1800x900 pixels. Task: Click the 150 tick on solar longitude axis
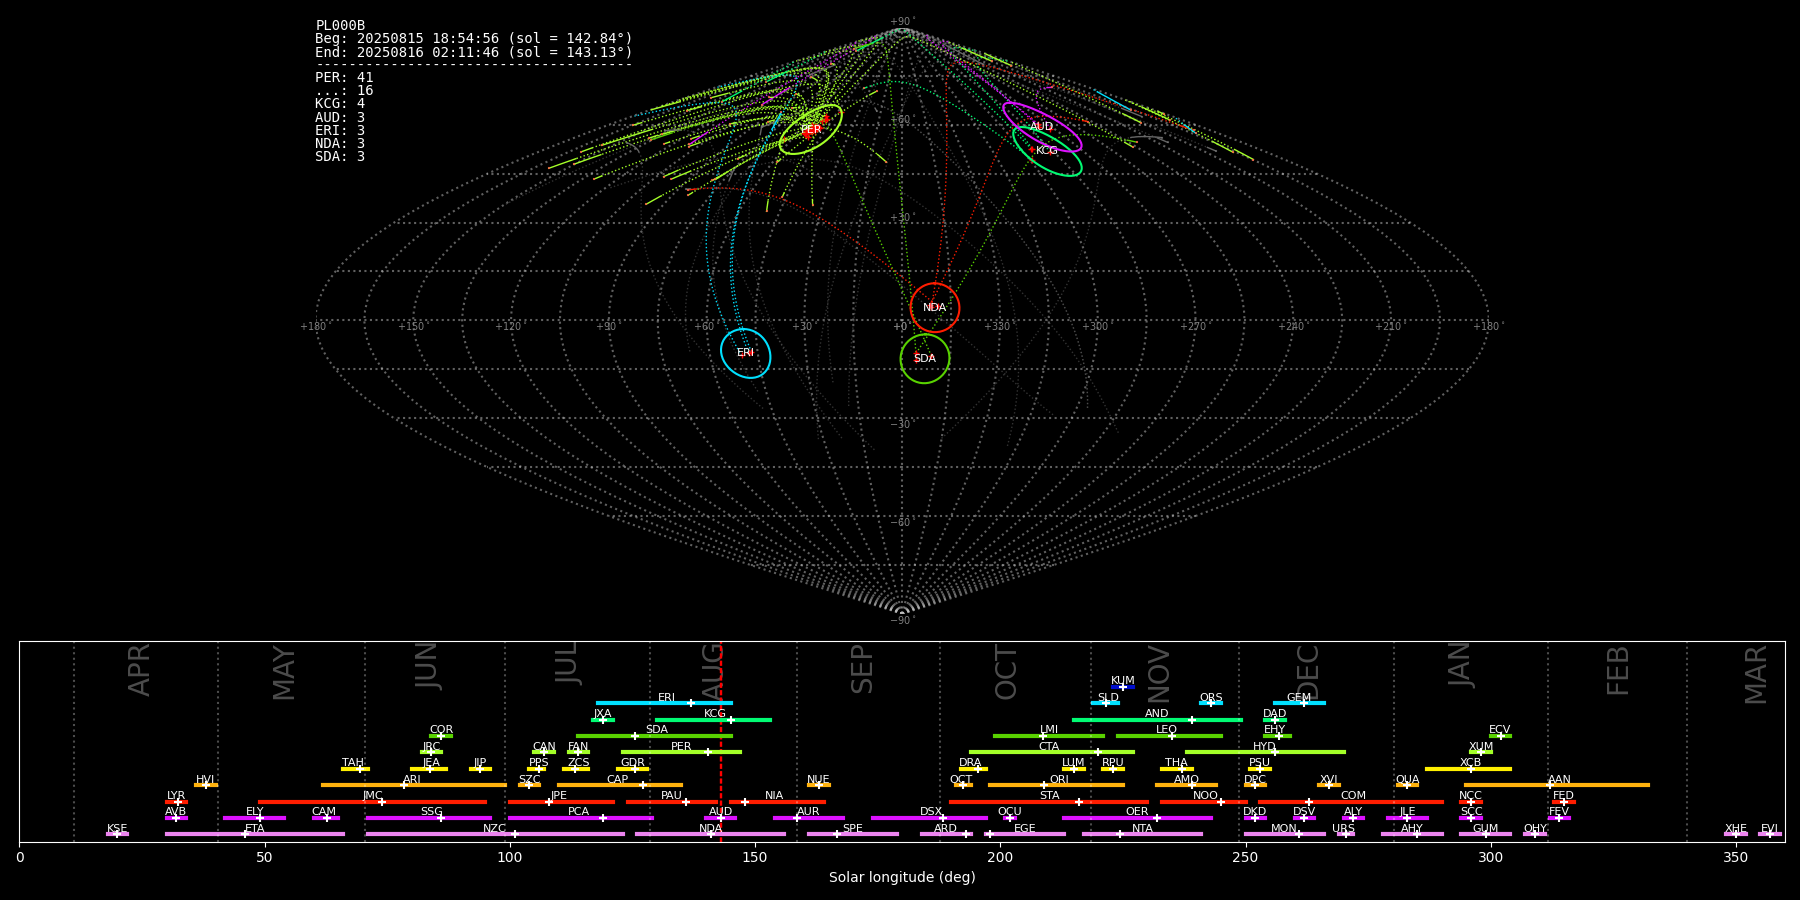tap(755, 857)
